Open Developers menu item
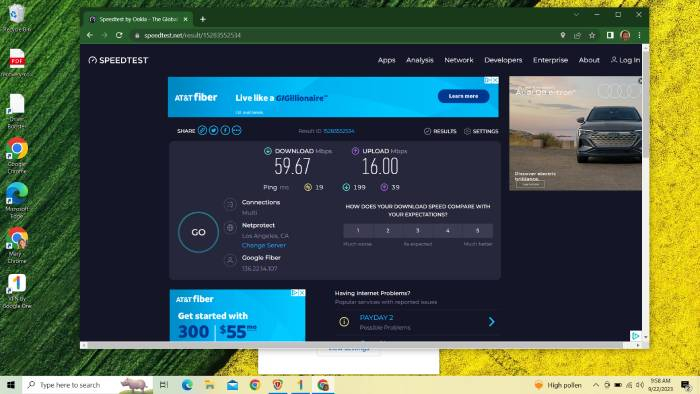Screen dimensions: 700x394 coord(503,60)
